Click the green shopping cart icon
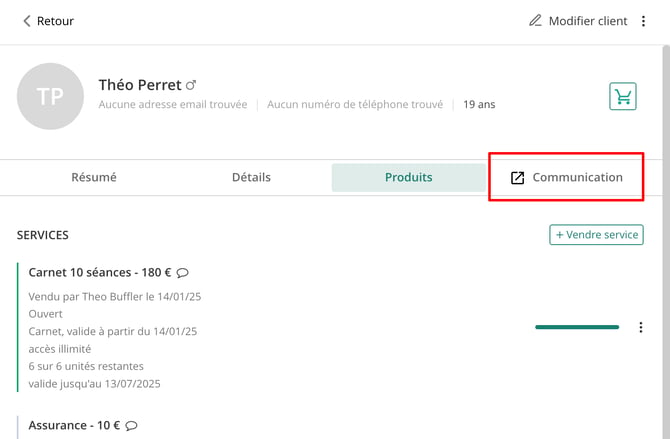The width and height of the screenshot is (670, 439). [623, 96]
